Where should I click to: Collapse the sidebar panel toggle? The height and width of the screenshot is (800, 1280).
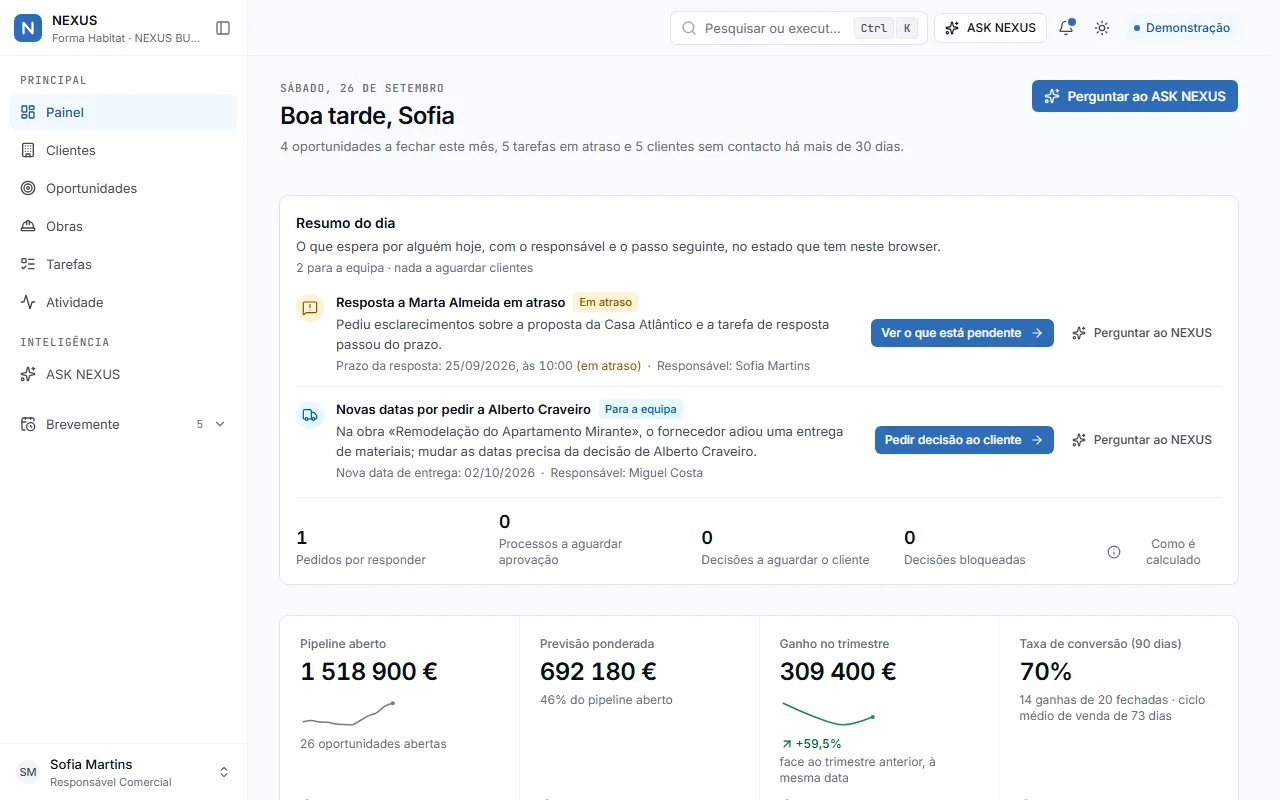pos(223,28)
